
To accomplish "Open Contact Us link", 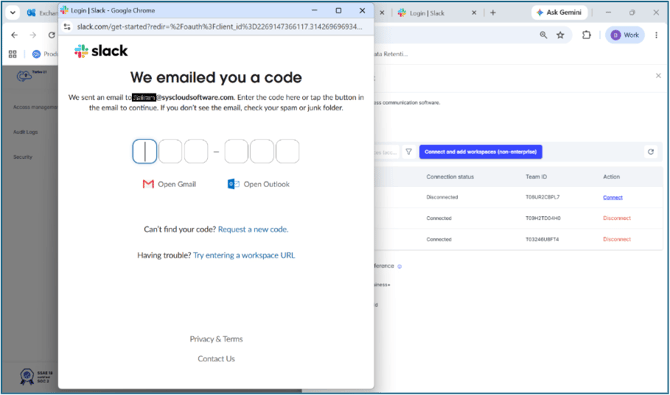I will pyautogui.click(x=216, y=359).
